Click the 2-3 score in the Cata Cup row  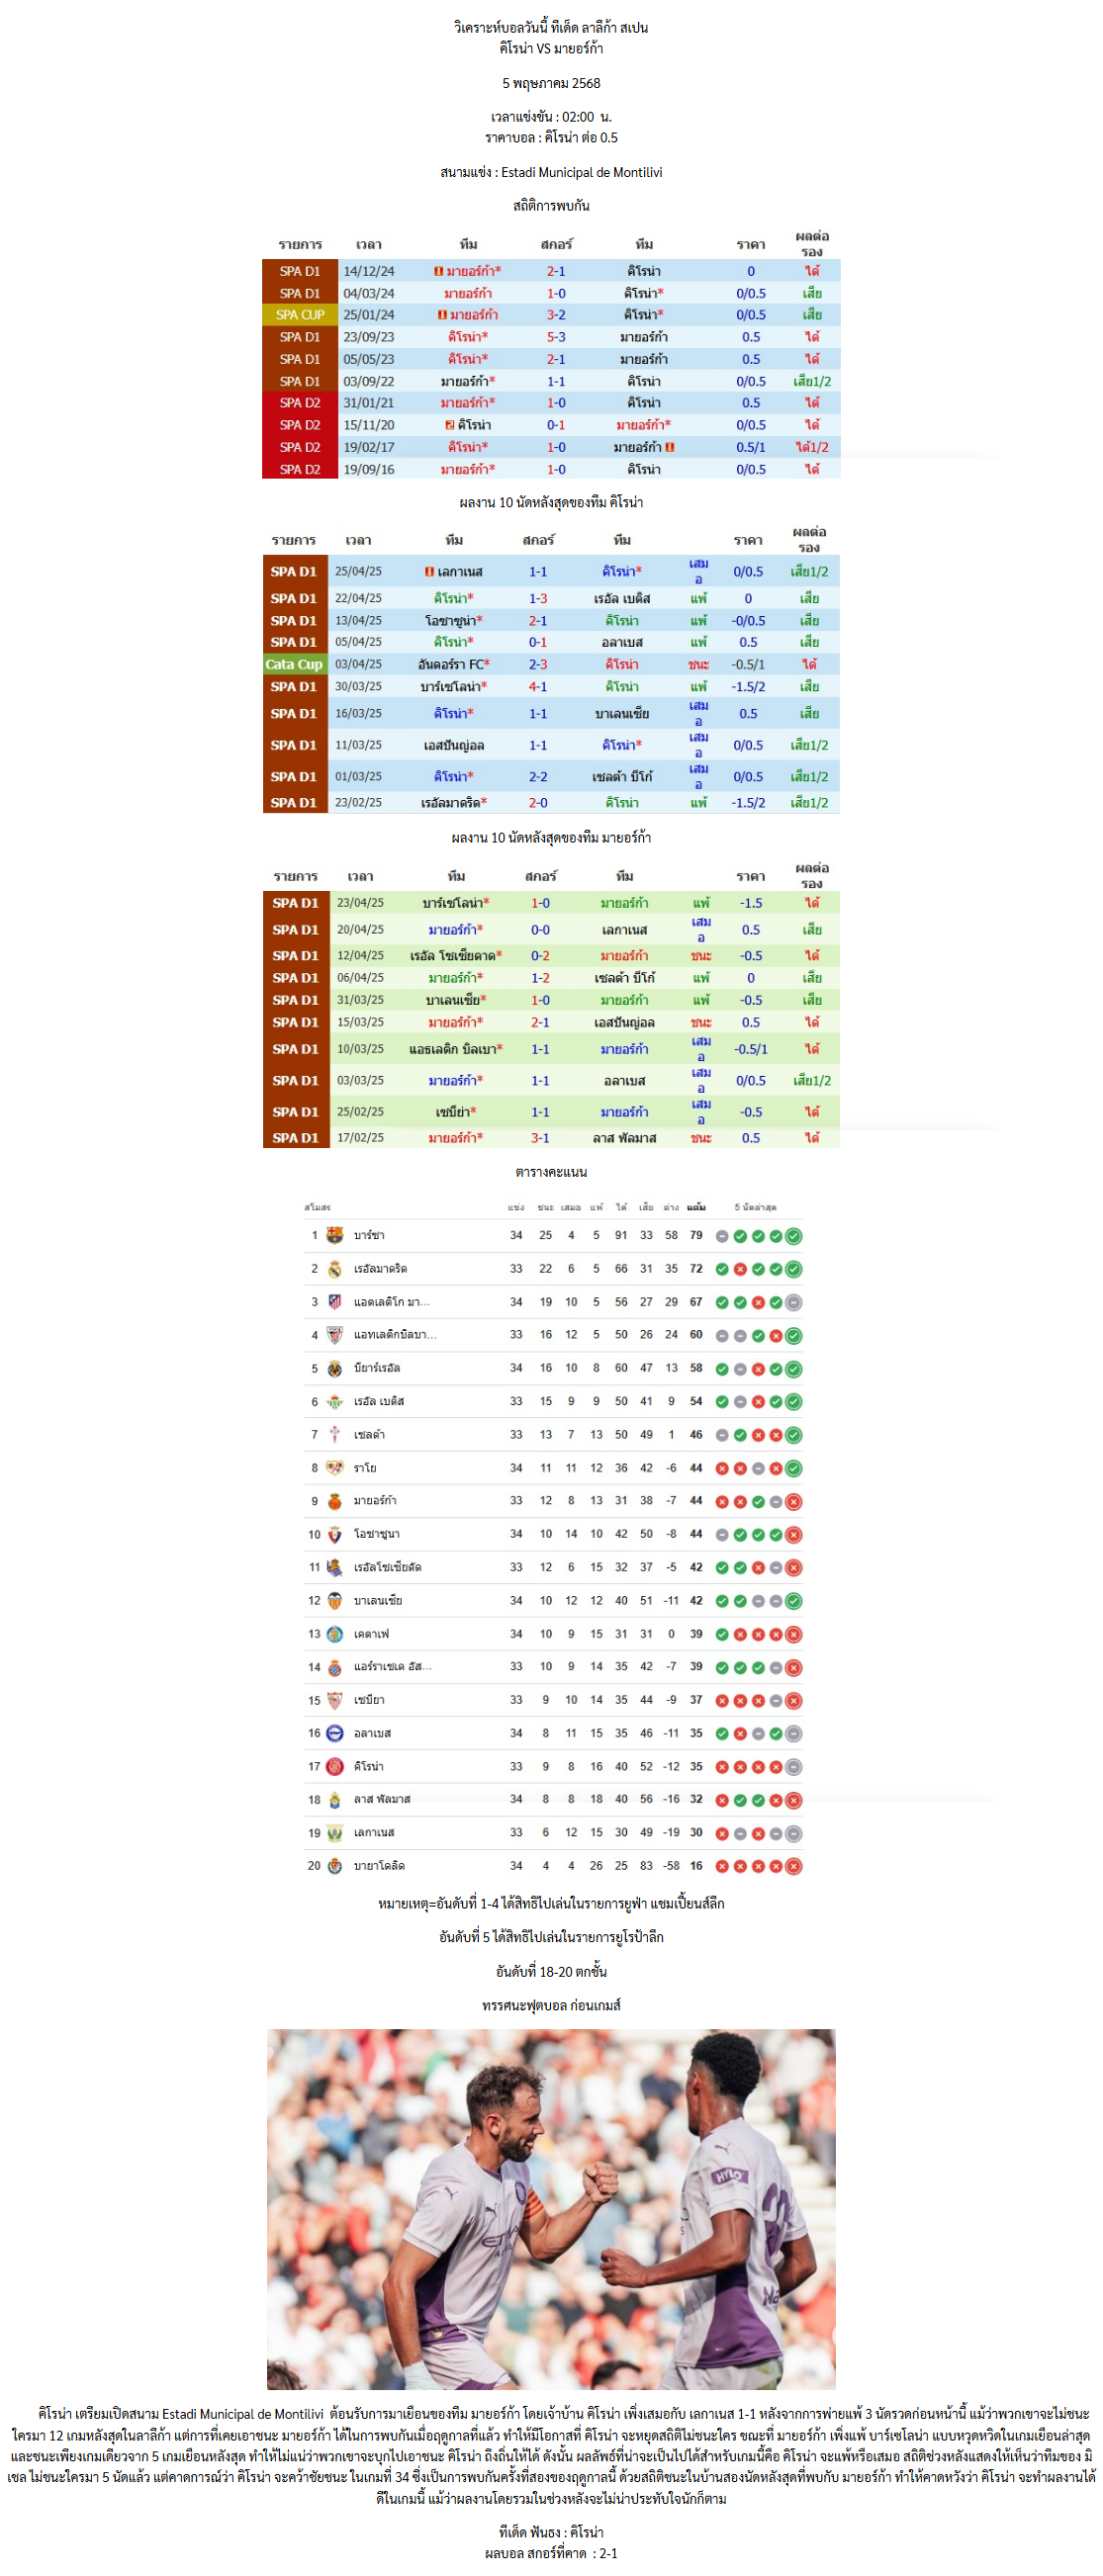[538, 664]
